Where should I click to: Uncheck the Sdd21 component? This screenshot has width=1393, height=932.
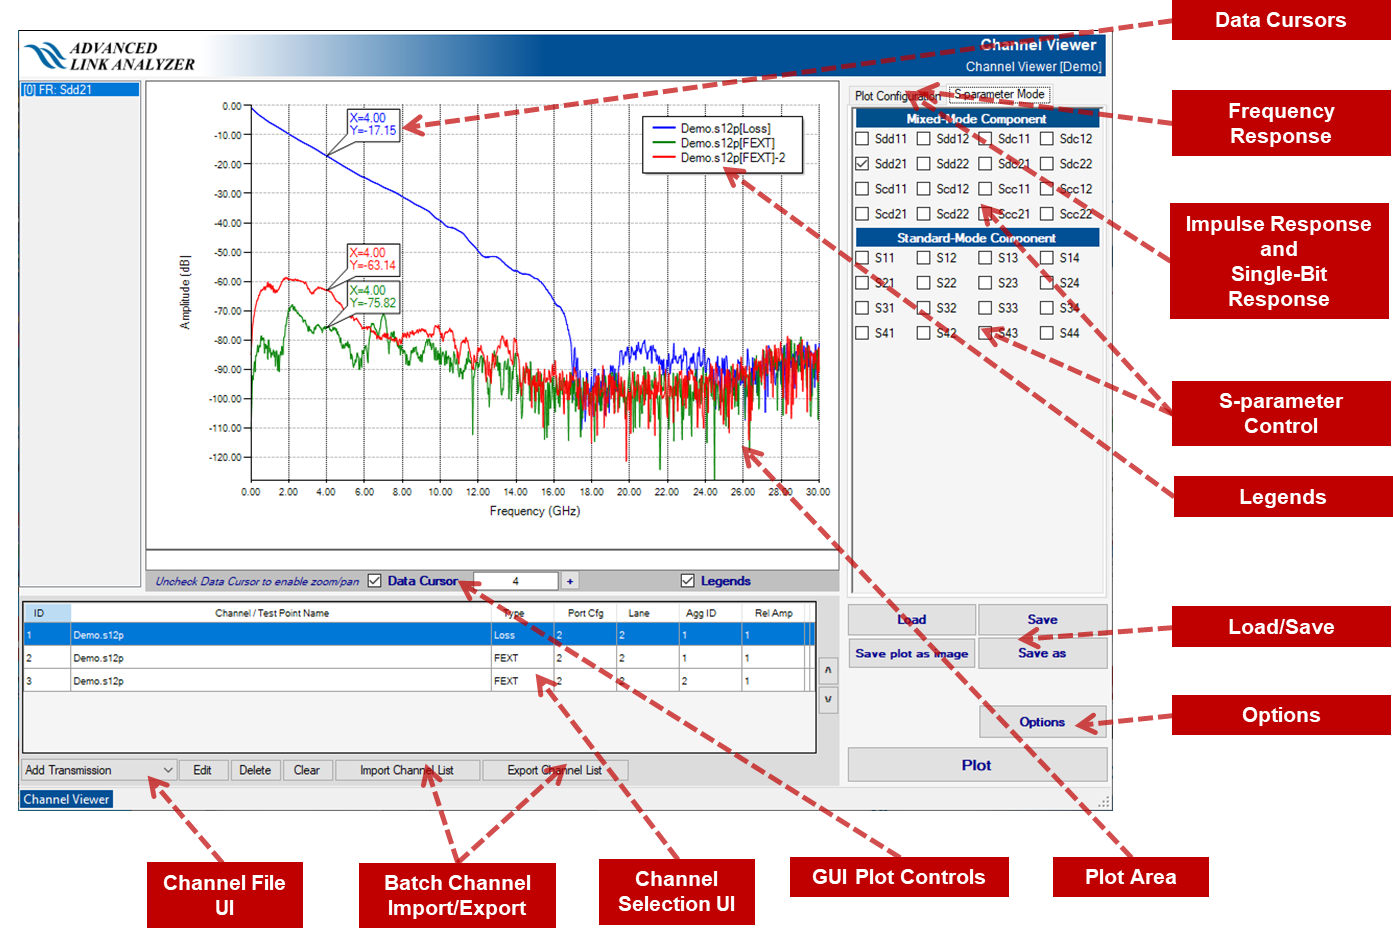(862, 164)
